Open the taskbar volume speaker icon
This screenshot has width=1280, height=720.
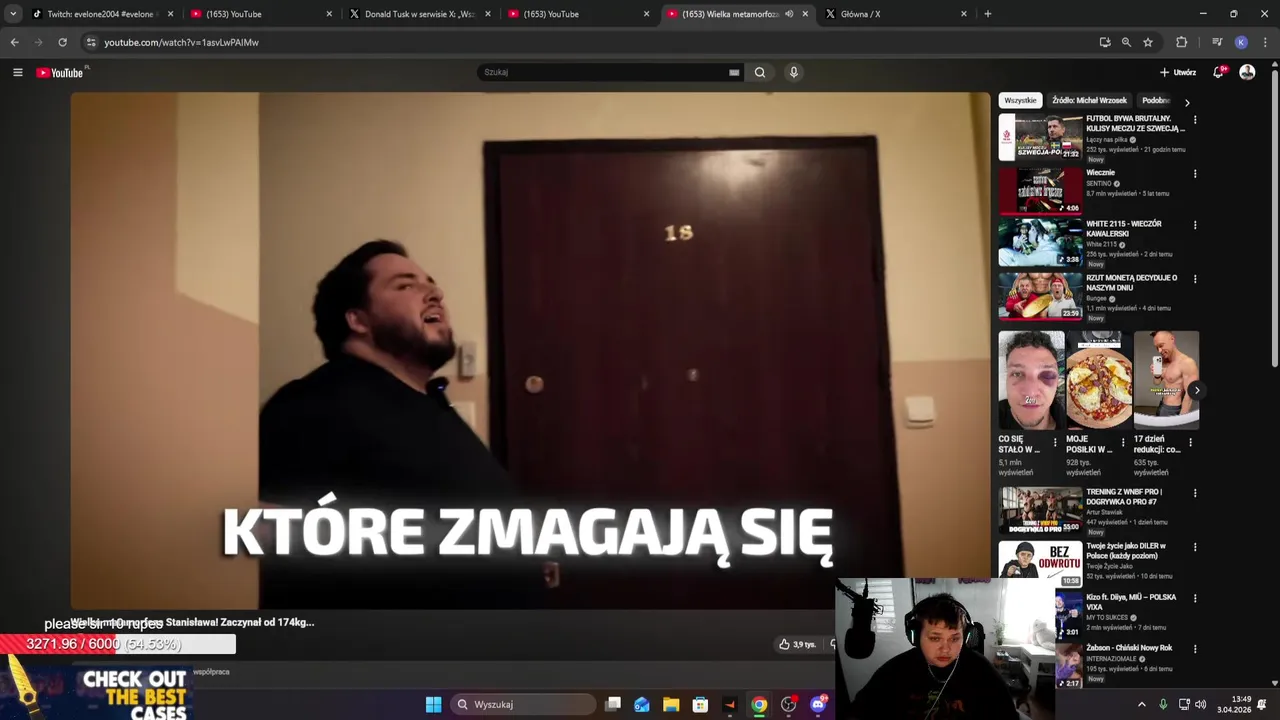(x=1200, y=704)
